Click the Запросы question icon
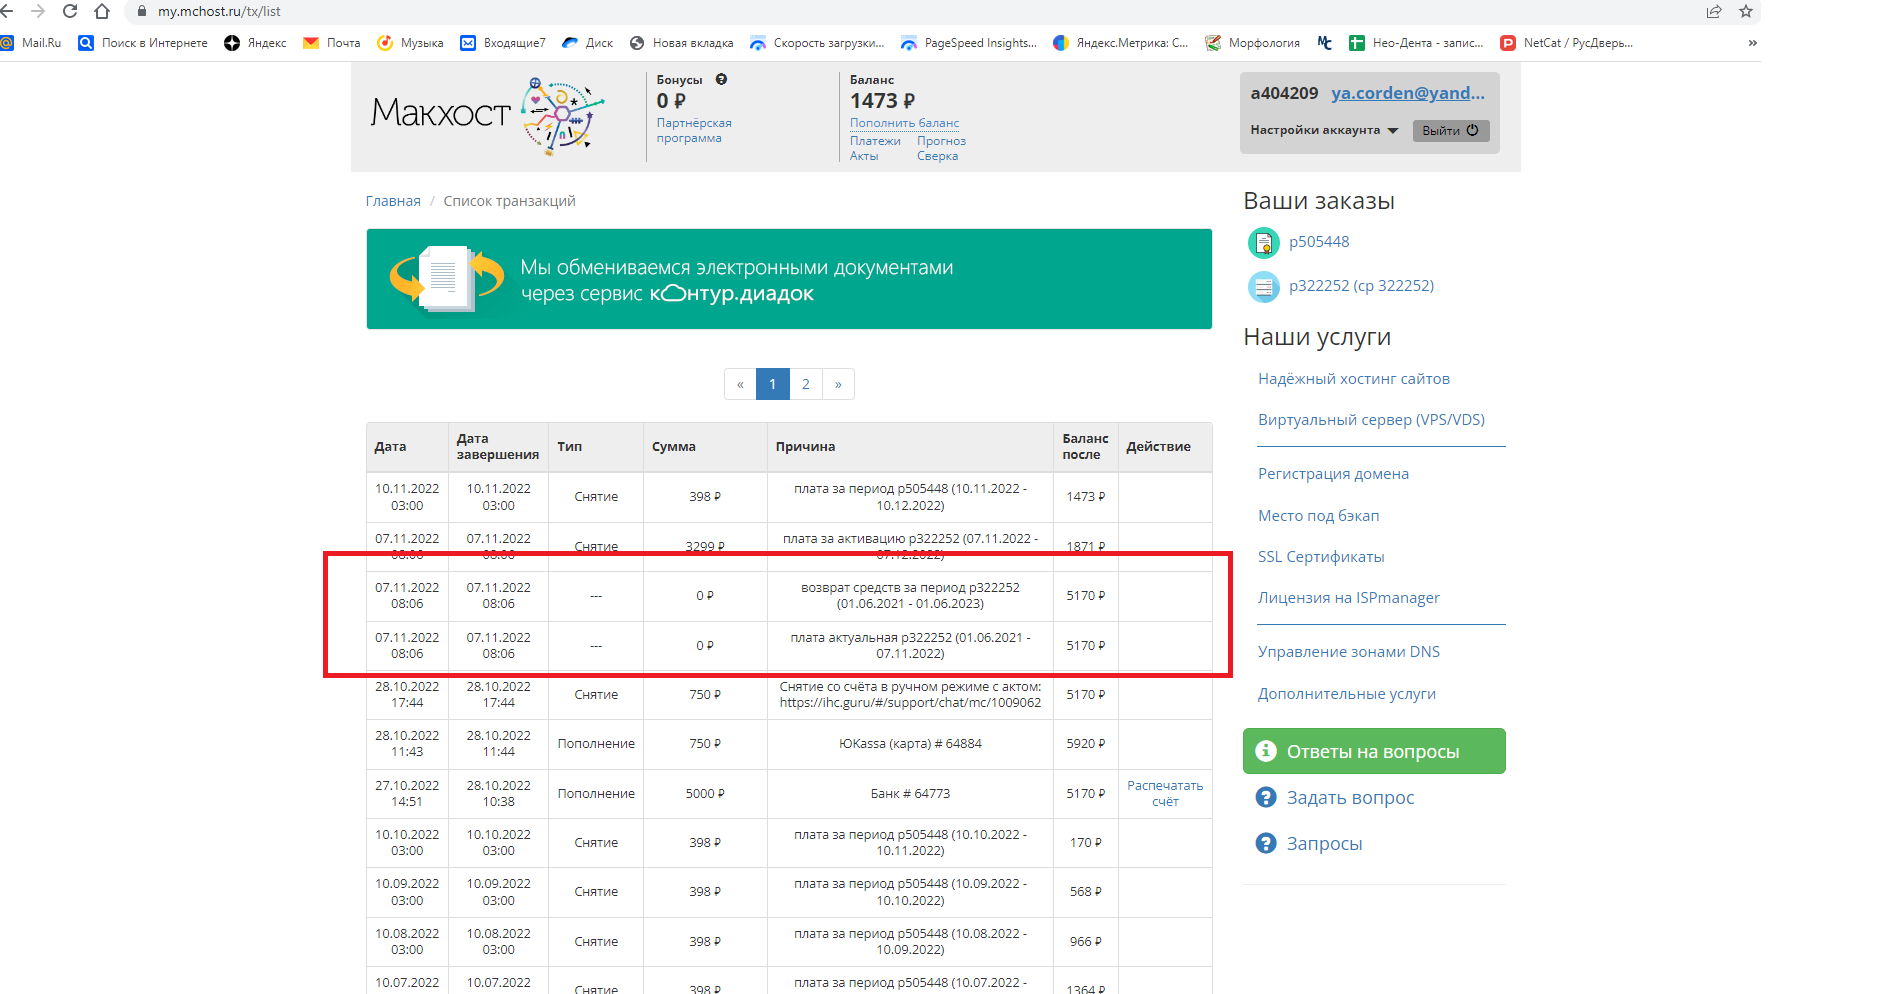The width and height of the screenshot is (1884, 994). (x=1266, y=843)
